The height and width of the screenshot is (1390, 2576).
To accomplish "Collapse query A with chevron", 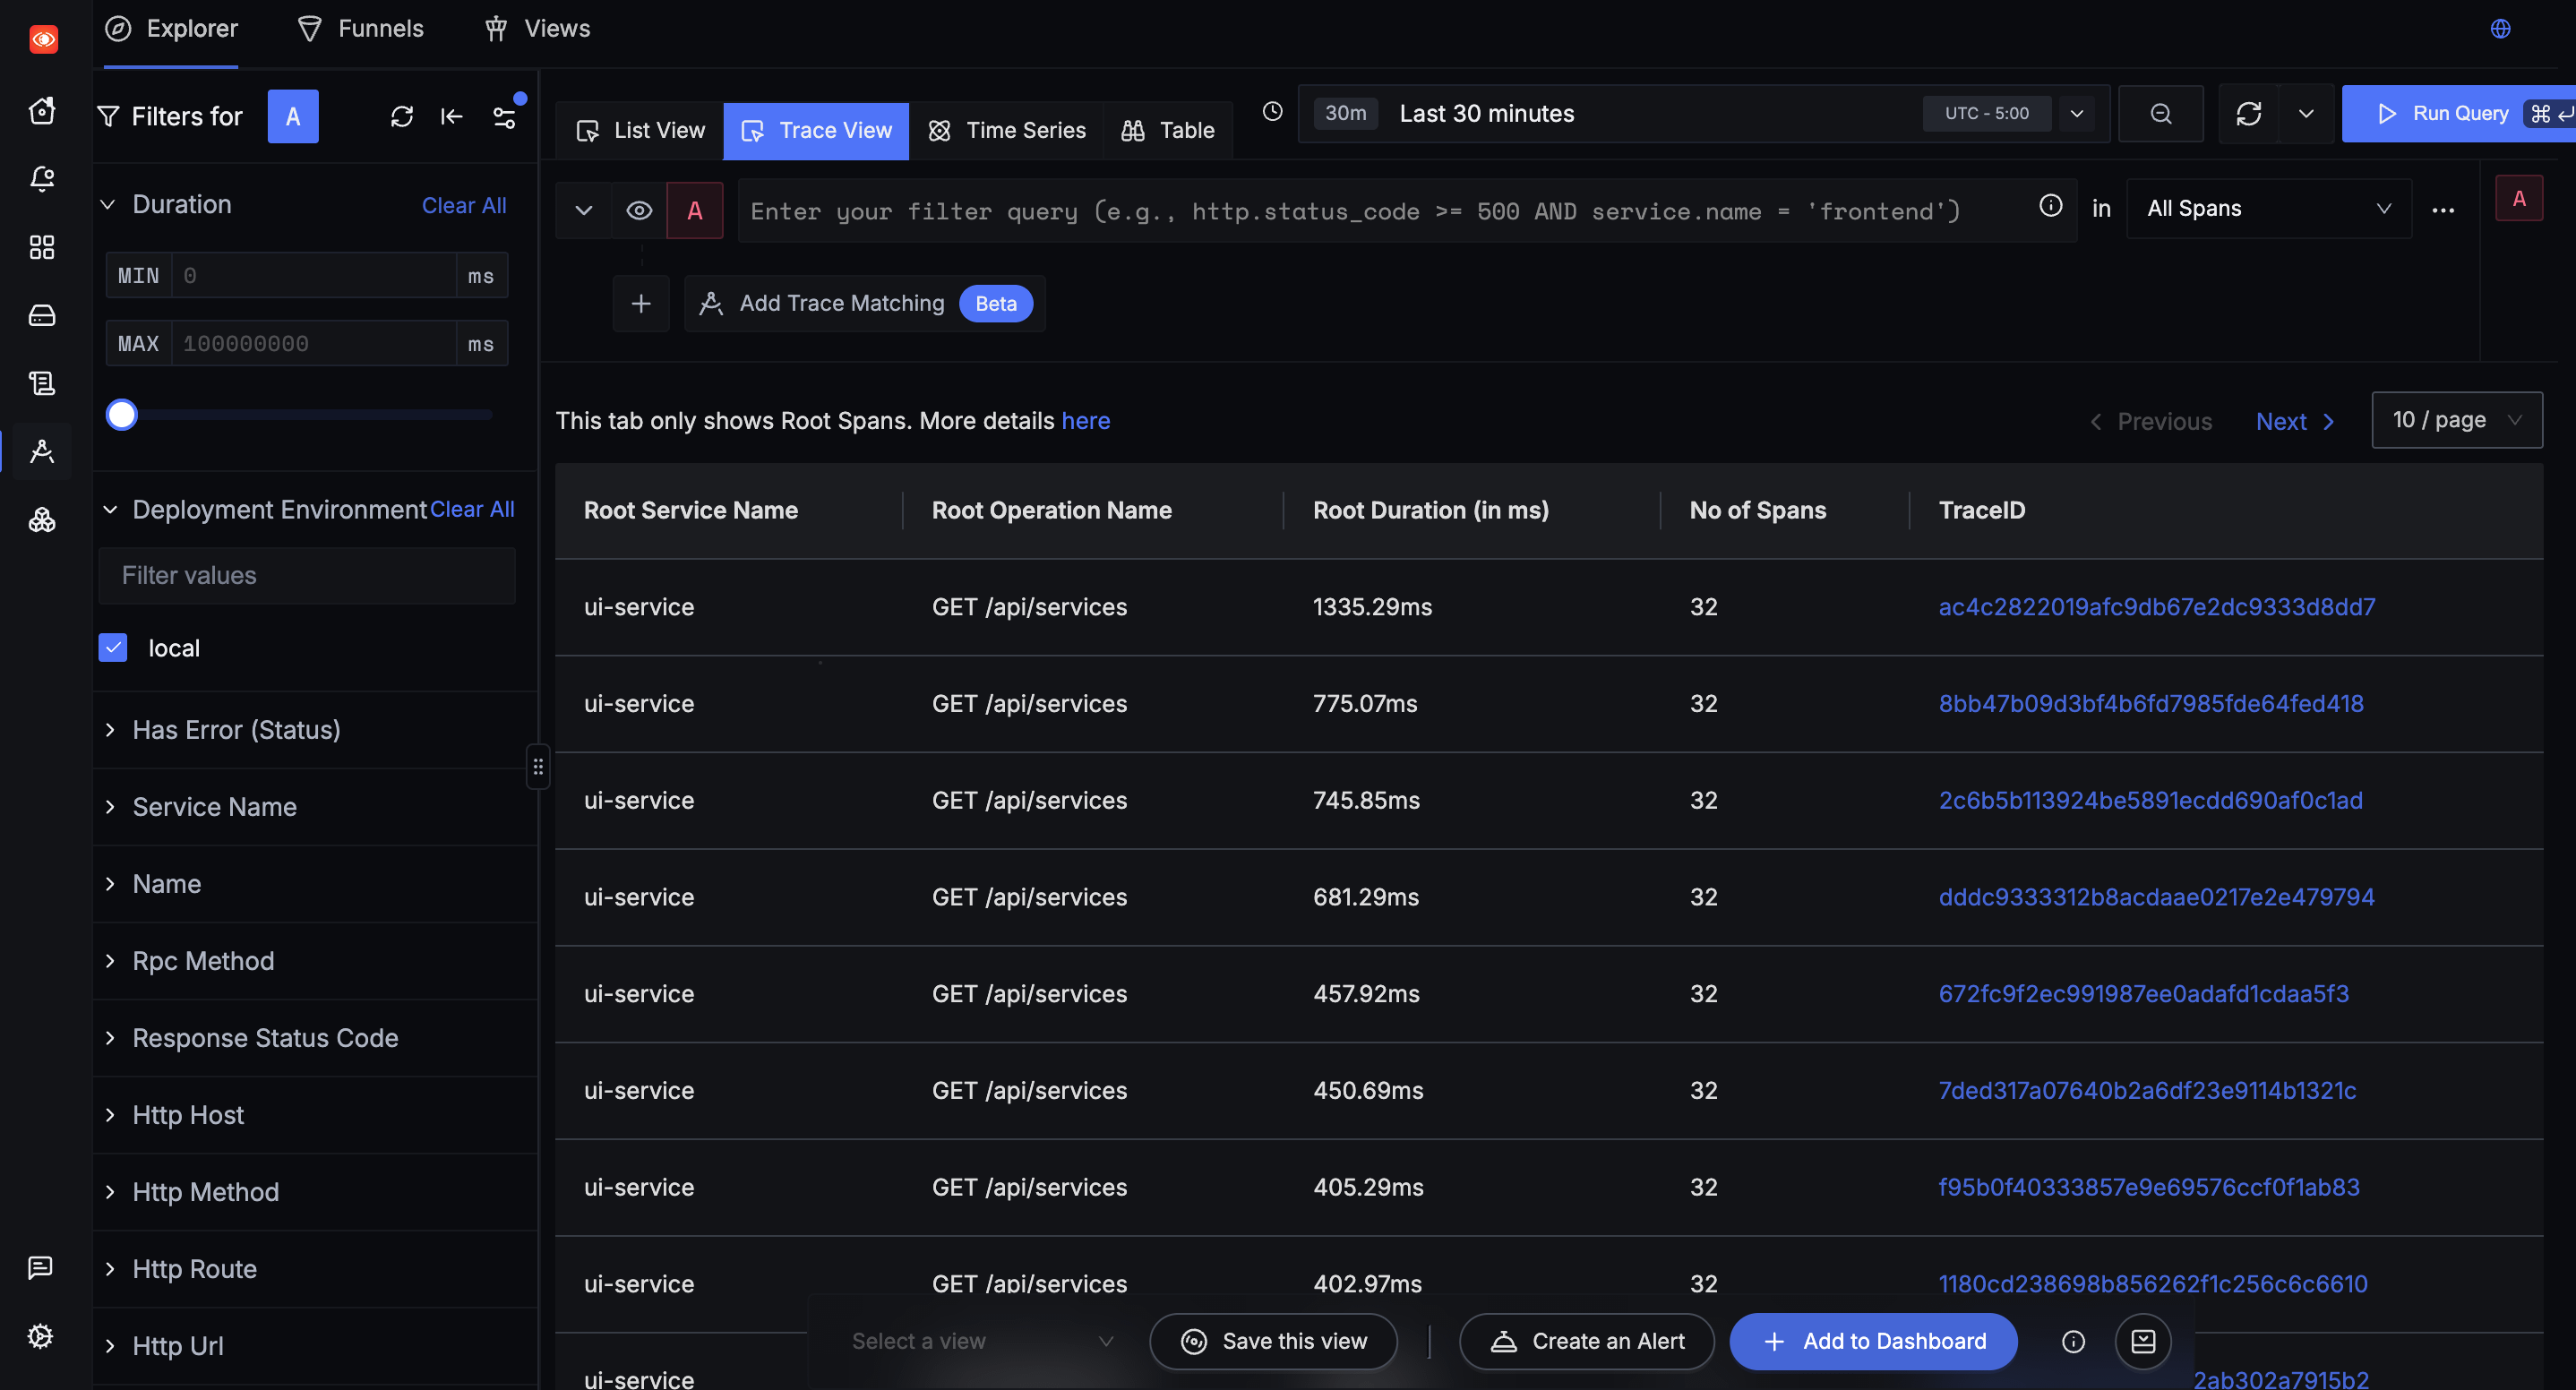I will 584,210.
